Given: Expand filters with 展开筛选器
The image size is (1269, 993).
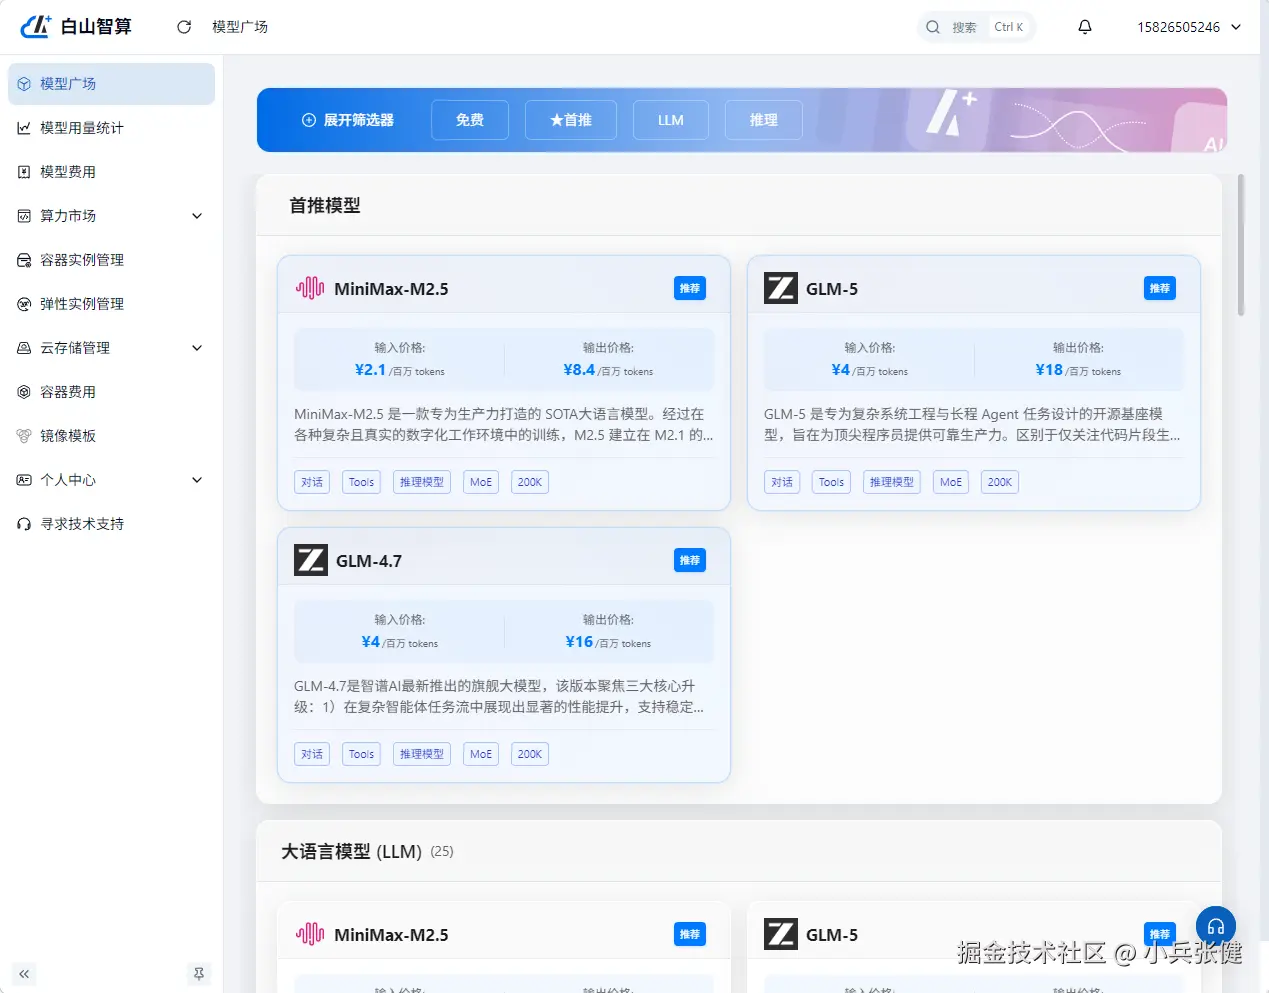Looking at the screenshot, I should [348, 120].
